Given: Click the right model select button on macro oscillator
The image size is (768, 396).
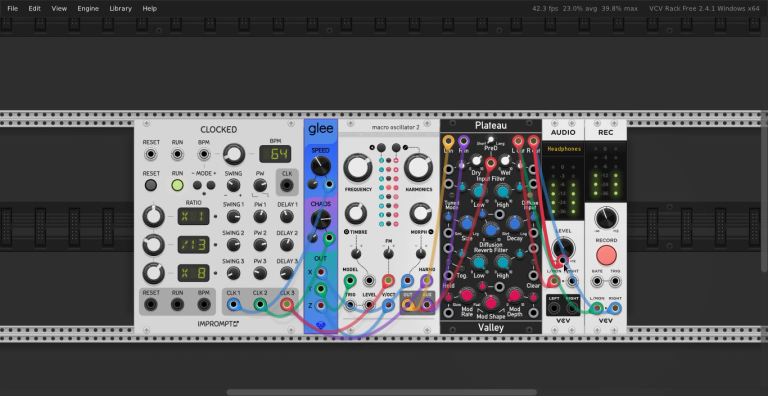Looking at the screenshot, I should point(396,147).
